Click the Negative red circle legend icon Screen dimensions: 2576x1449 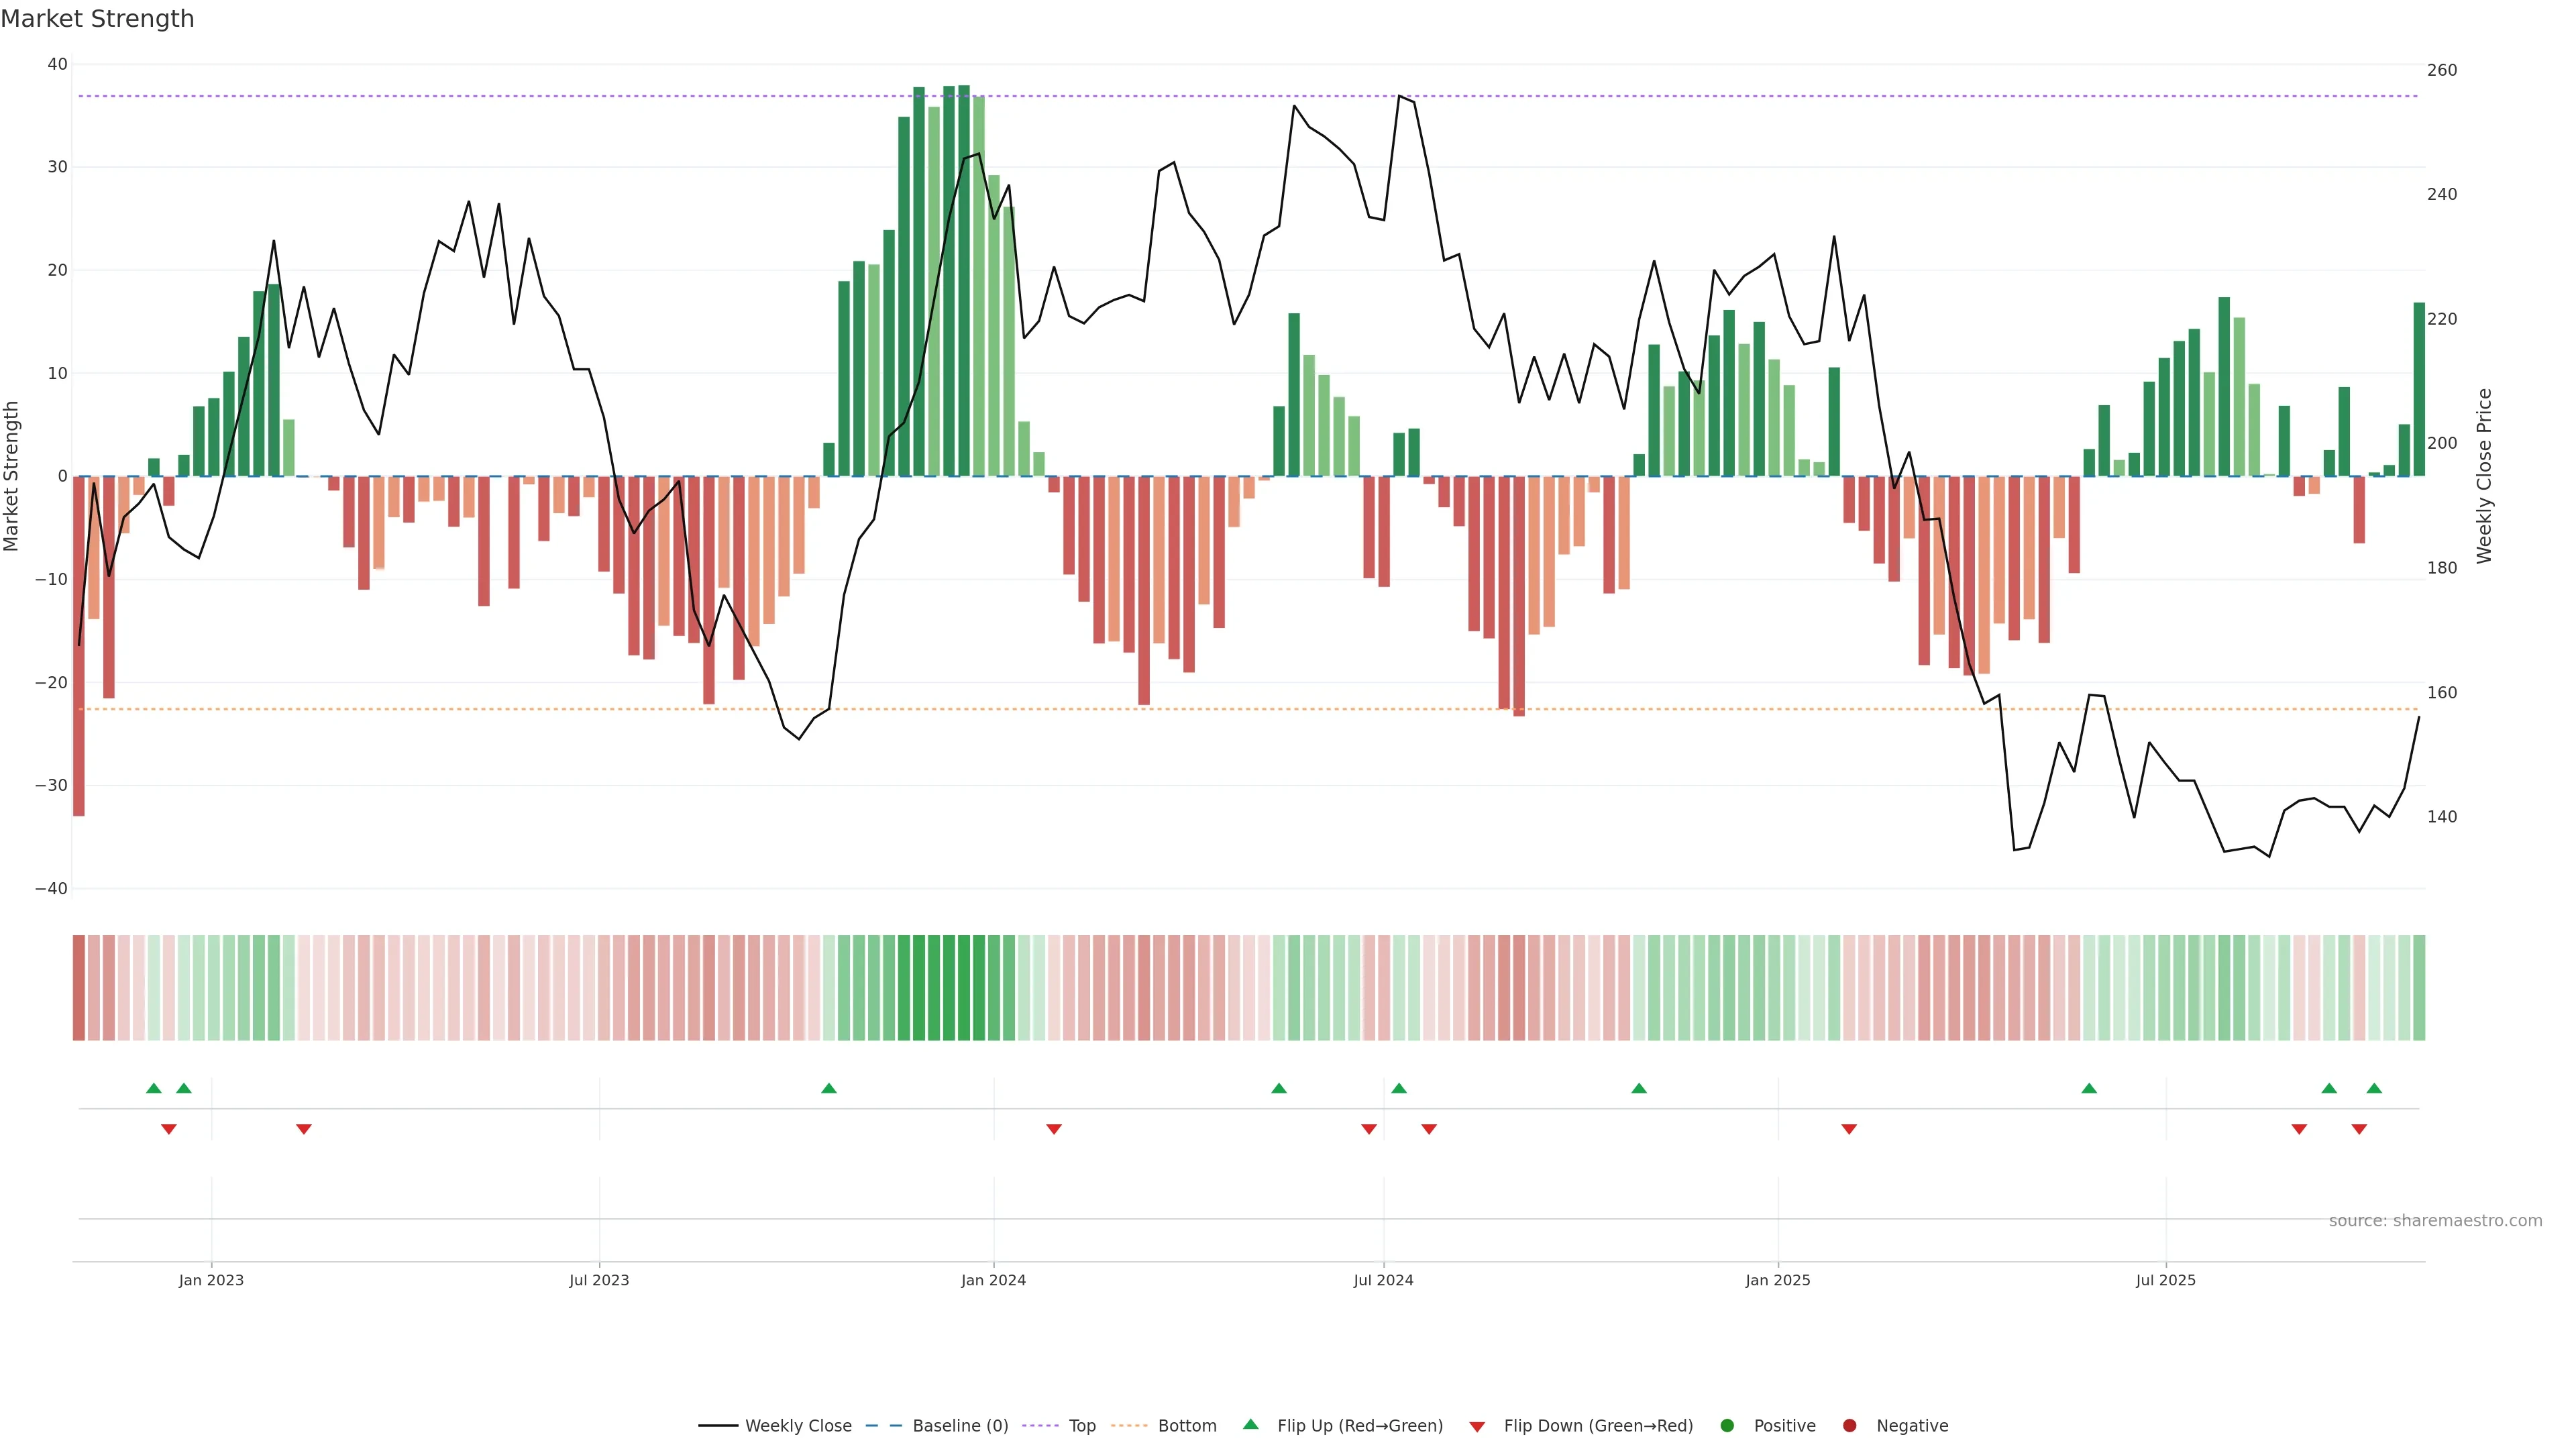(1849, 1426)
